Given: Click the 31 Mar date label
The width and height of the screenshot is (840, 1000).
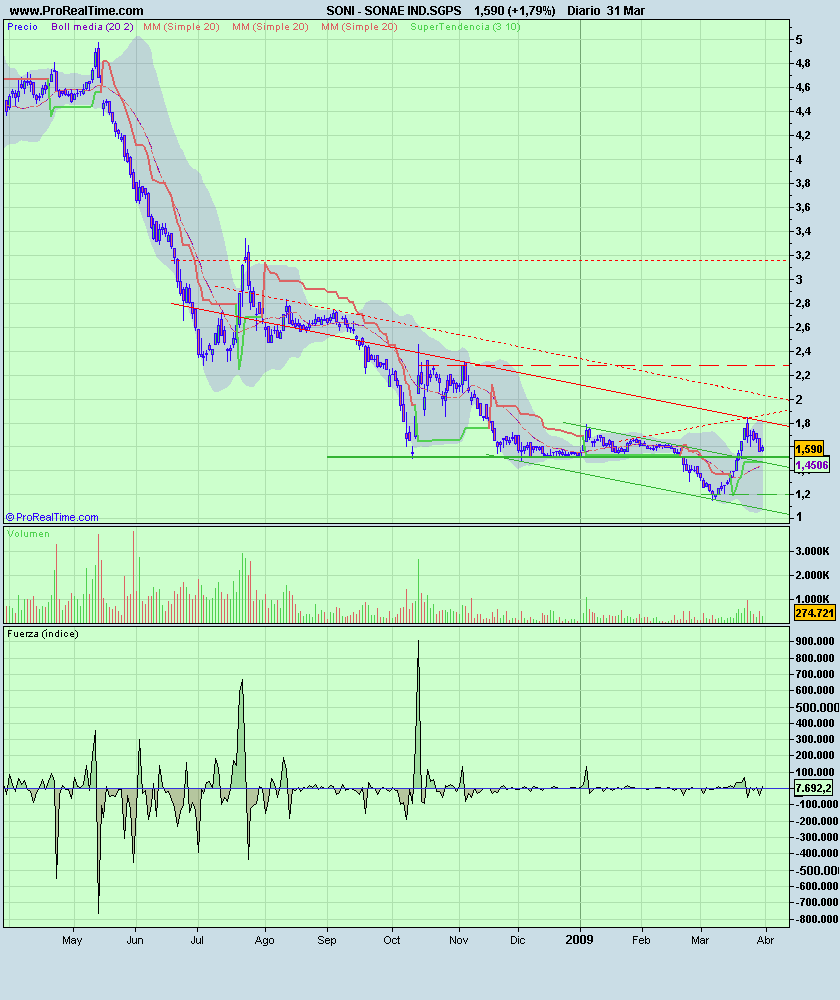Looking at the screenshot, I should [626, 11].
